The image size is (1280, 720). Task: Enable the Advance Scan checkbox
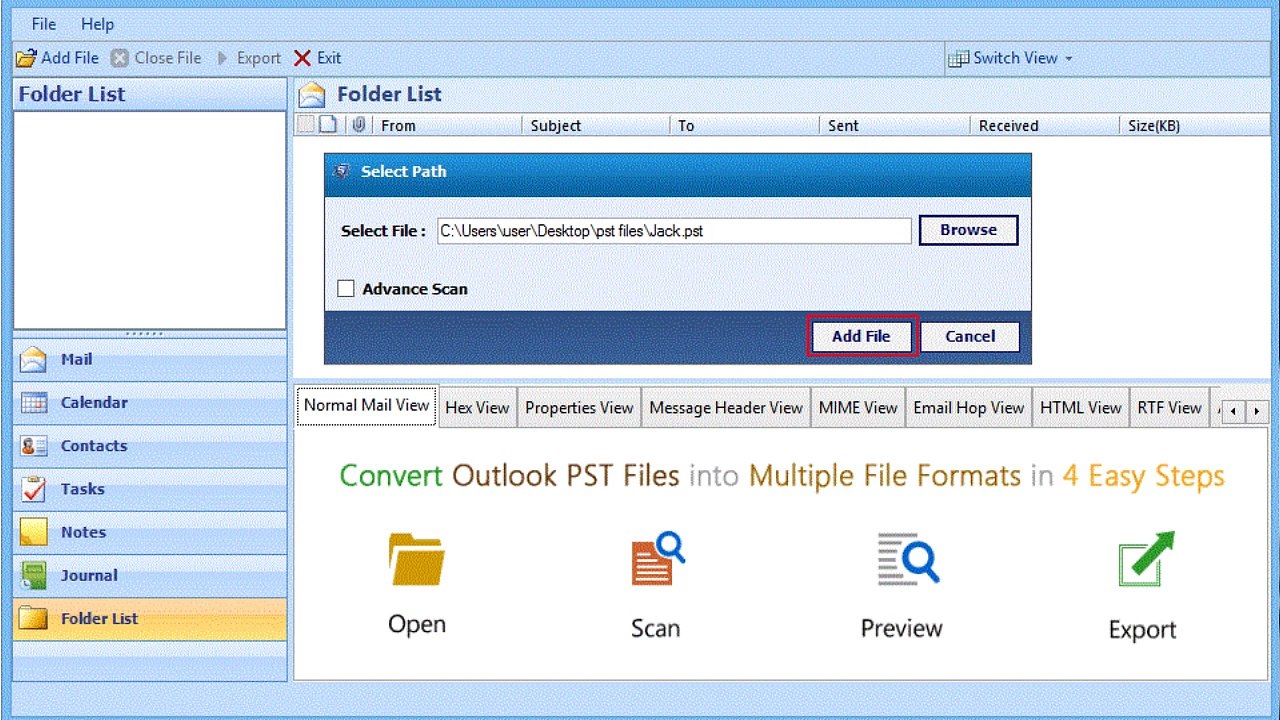(346, 289)
